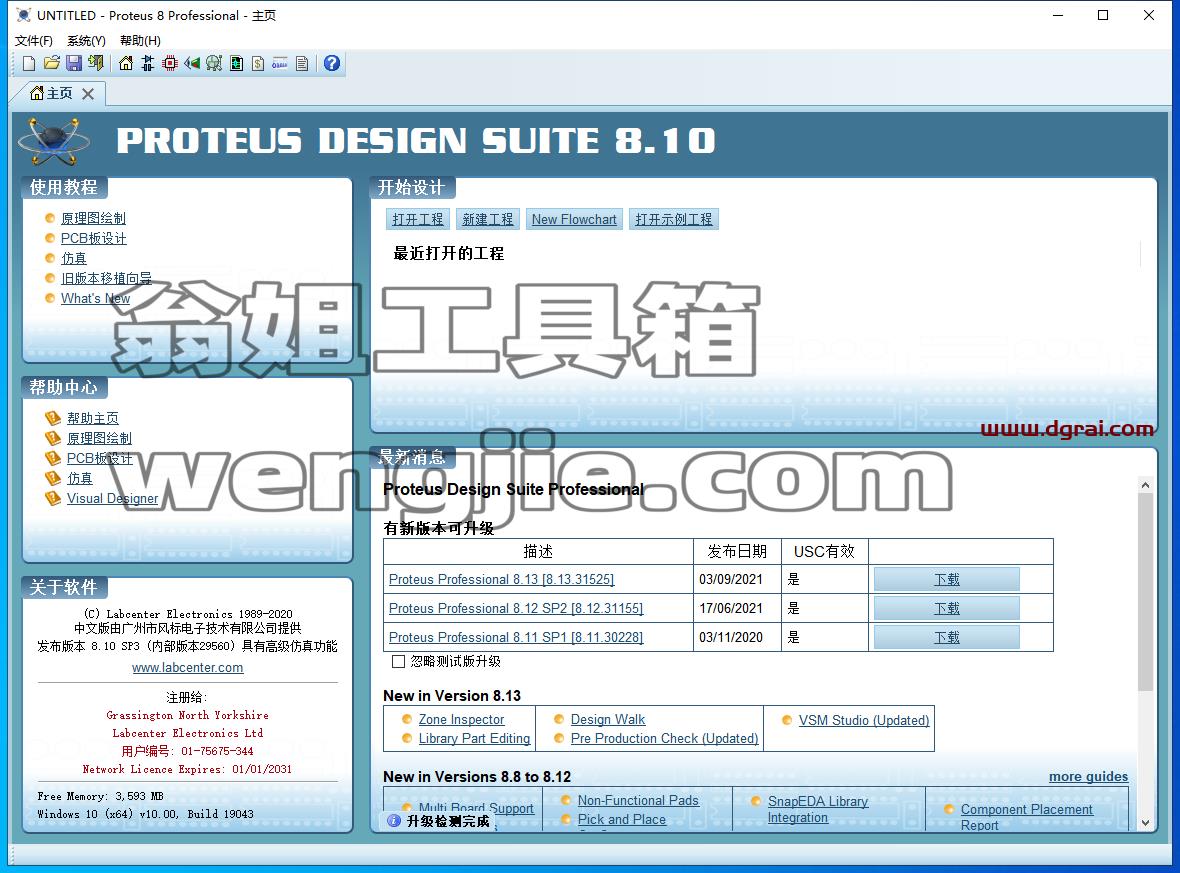The height and width of the screenshot is (873, 1180).
Task: Click the New Flowchart button
Action: 574,219
